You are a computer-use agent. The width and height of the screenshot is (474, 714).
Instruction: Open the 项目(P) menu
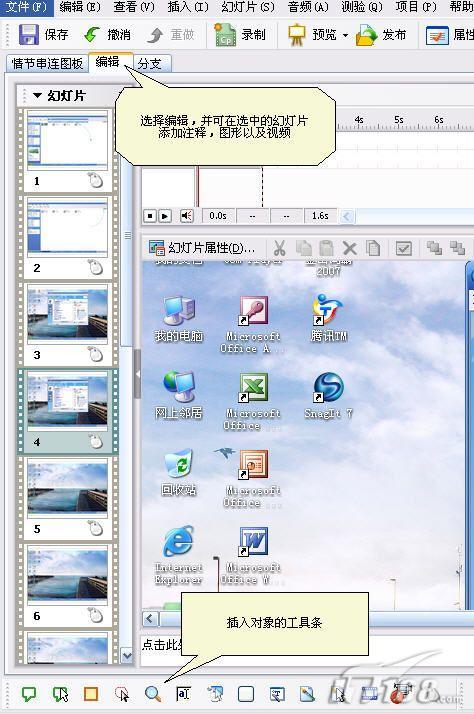pos(416,7)
